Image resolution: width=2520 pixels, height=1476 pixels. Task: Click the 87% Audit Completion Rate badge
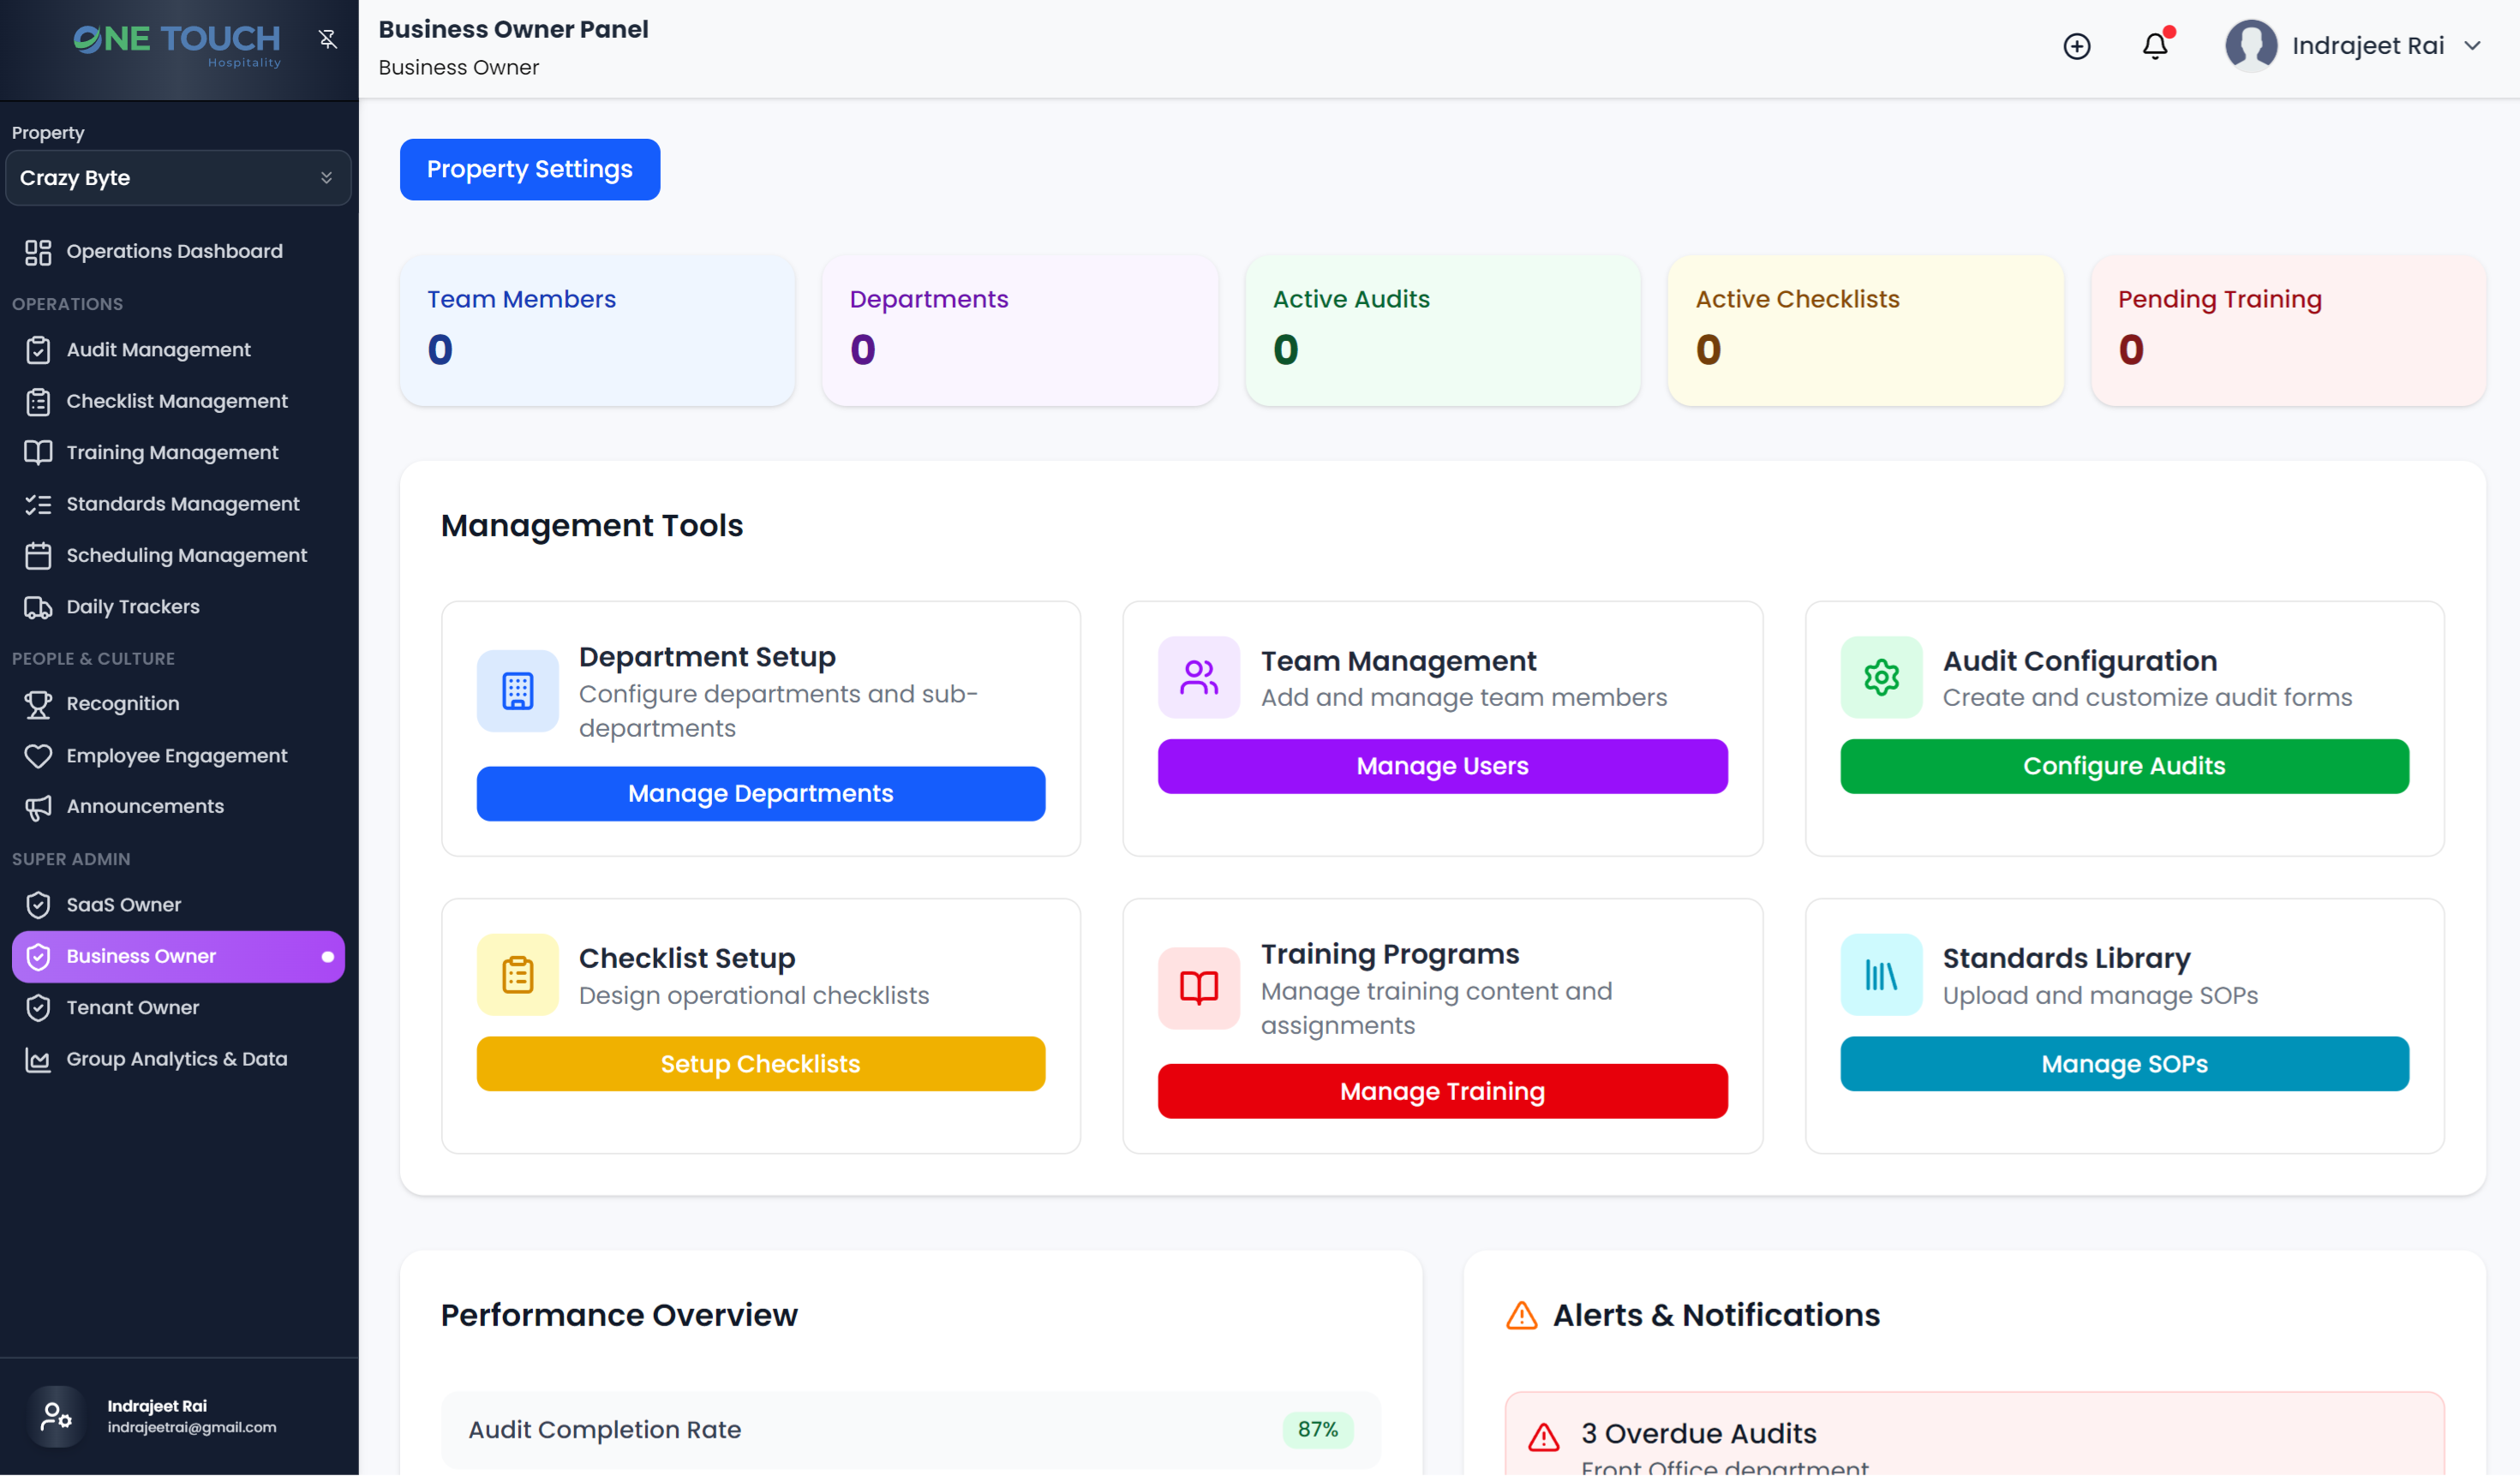point(1318,1430)
